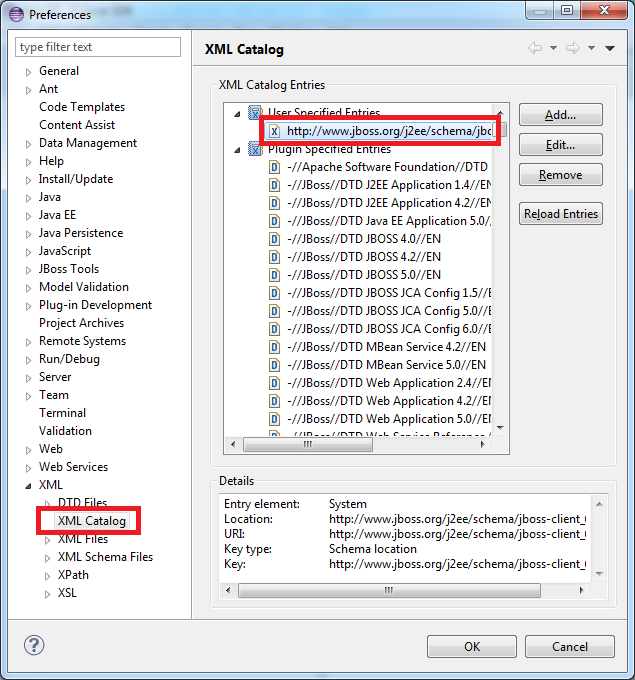The image size is (635, 680).
Task: Collapse the Plugin Specified Entries node
Action: pos(237,150)
